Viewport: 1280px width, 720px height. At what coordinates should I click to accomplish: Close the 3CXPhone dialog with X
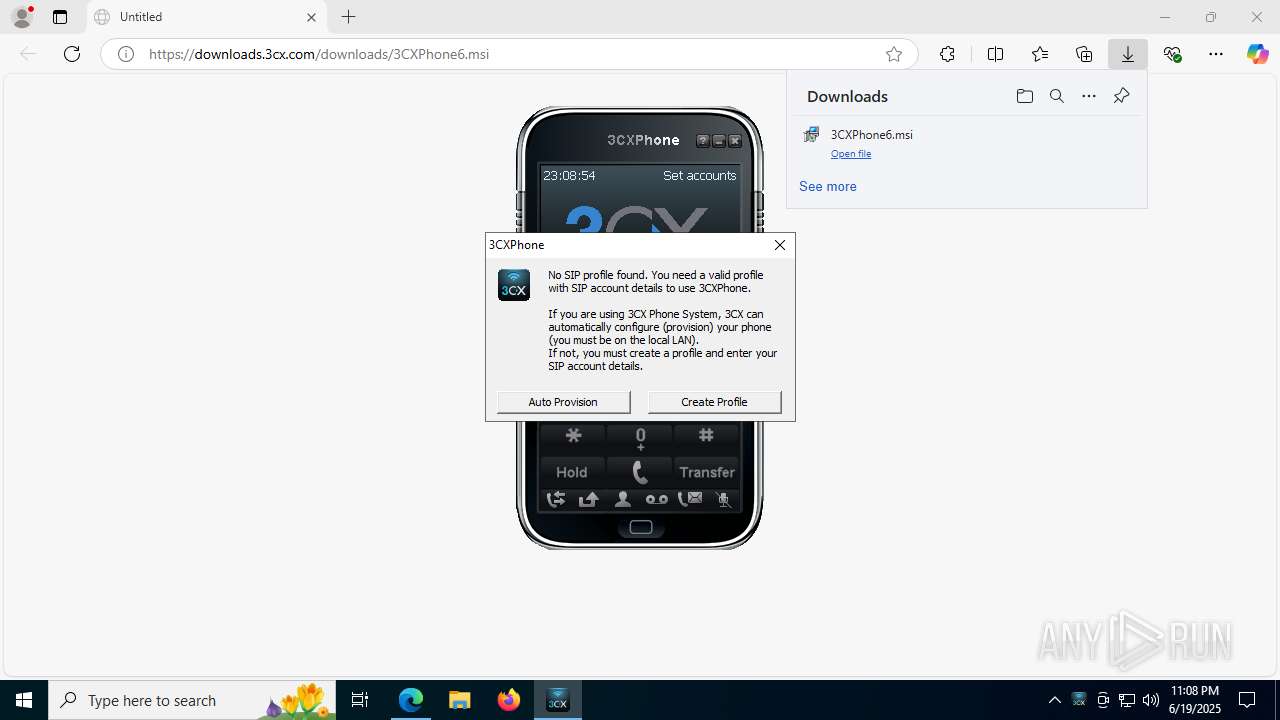[780, 245]
